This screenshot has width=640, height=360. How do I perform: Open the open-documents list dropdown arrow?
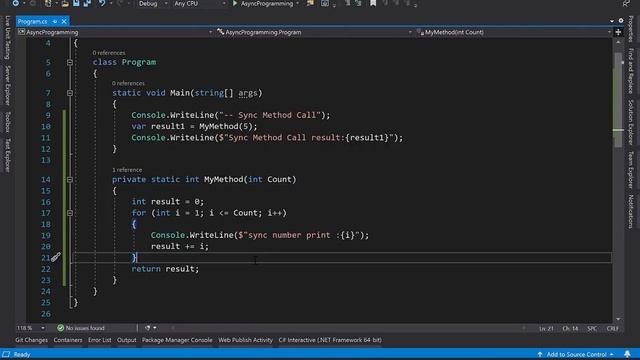612,21
